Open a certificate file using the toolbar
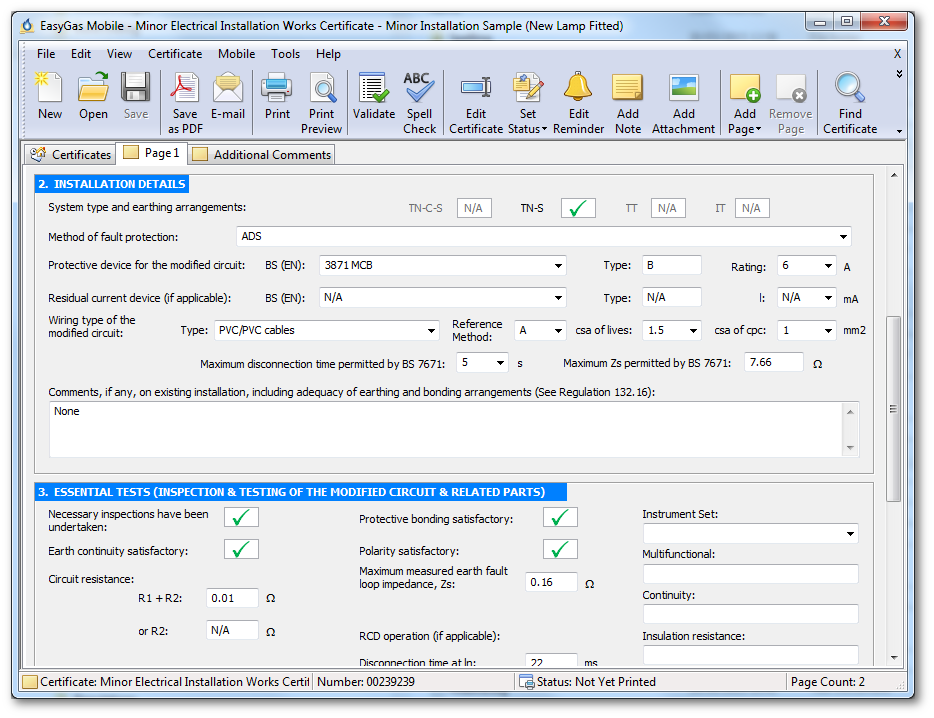 pos(93,95)
